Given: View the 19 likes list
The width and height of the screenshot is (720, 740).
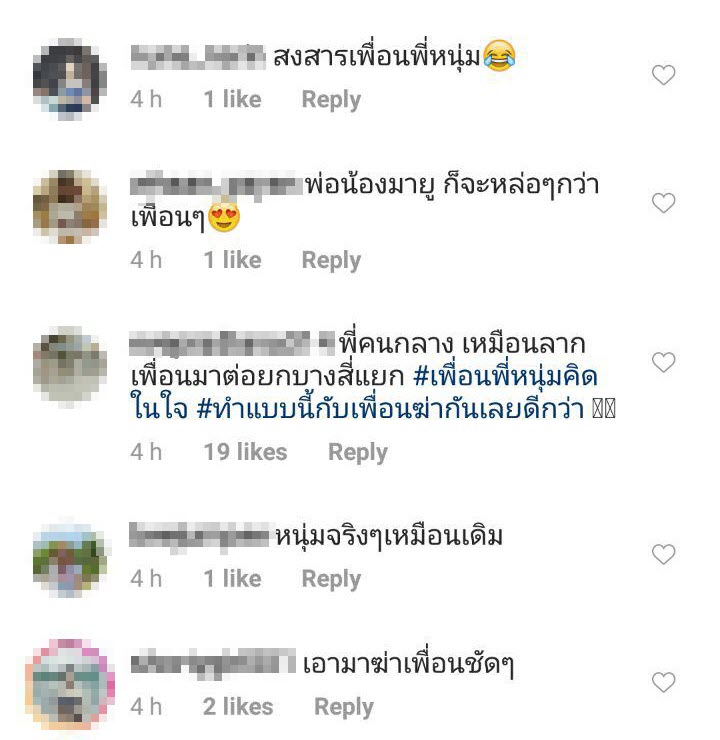Looking at the screenshot, I should tap(245, 452).
